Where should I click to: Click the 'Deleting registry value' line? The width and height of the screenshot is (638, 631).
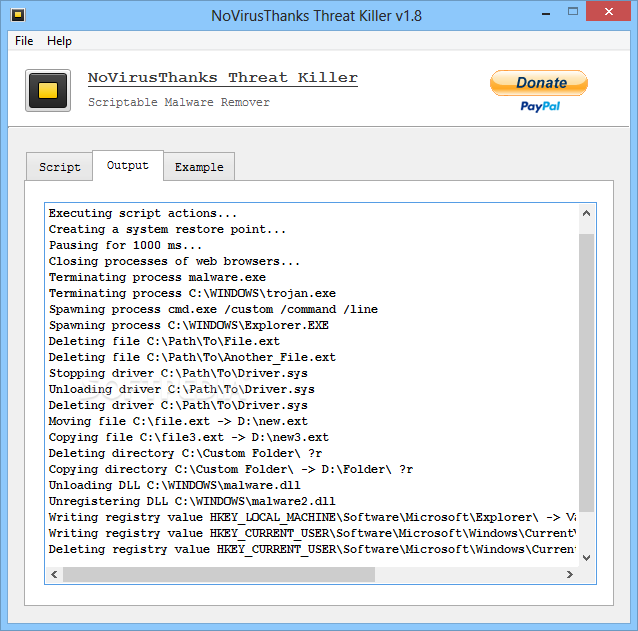coord(312,549)
